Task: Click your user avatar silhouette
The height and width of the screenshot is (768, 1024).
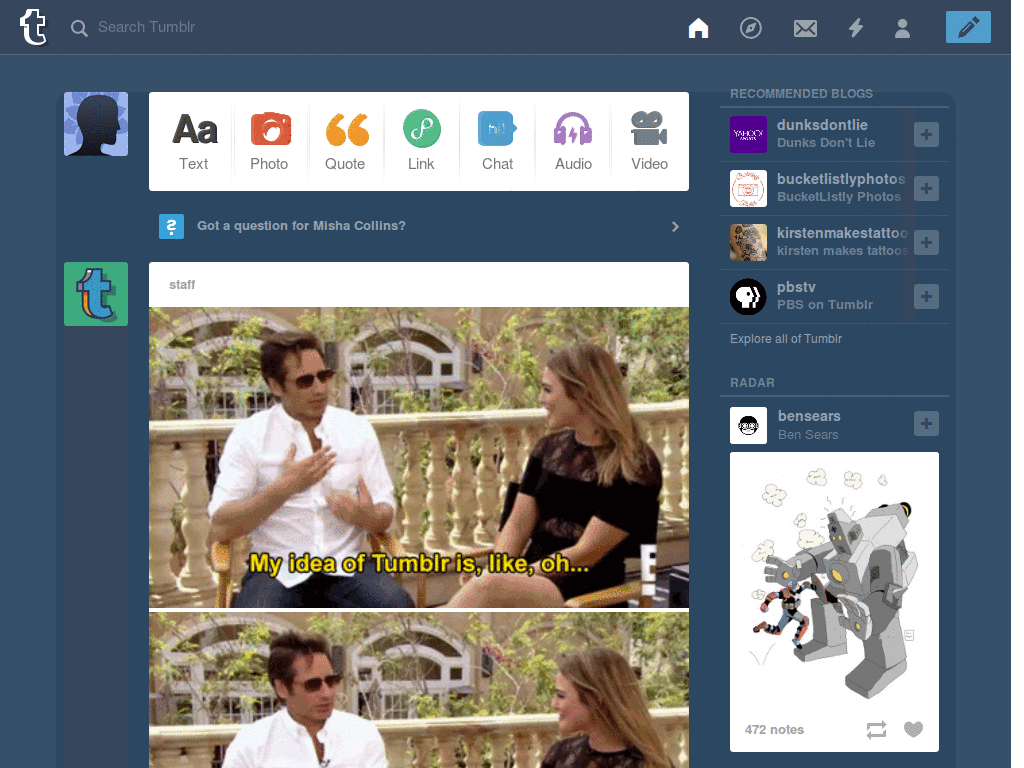Action: (96, 124)
